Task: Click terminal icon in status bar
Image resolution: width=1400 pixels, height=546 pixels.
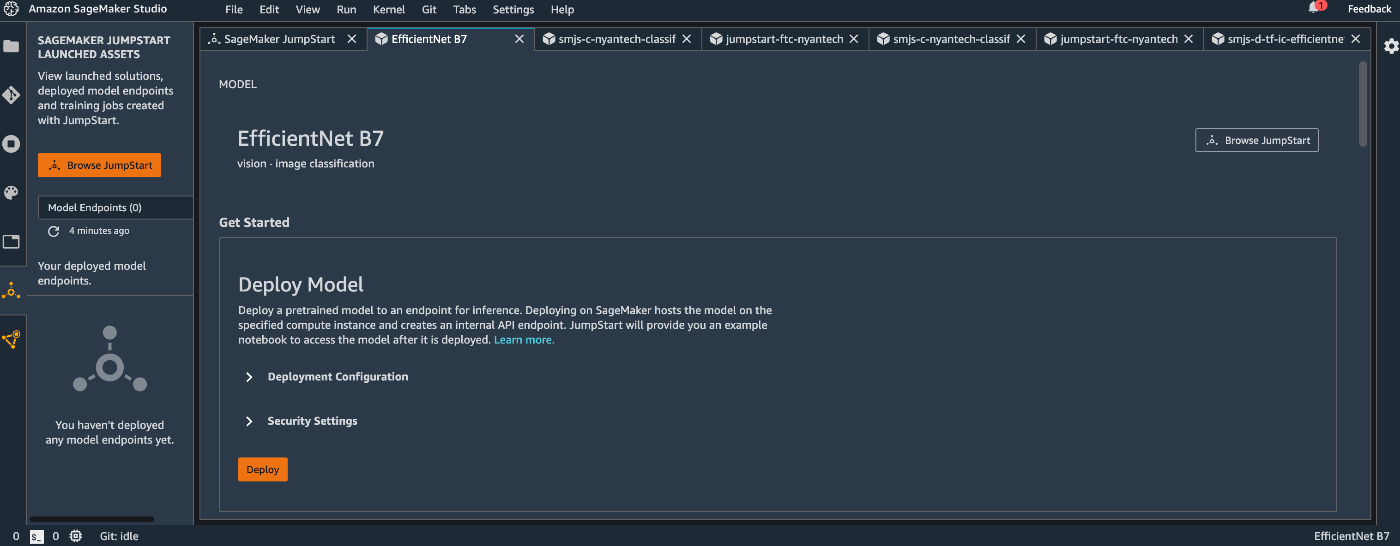Action: click(36, 536)
